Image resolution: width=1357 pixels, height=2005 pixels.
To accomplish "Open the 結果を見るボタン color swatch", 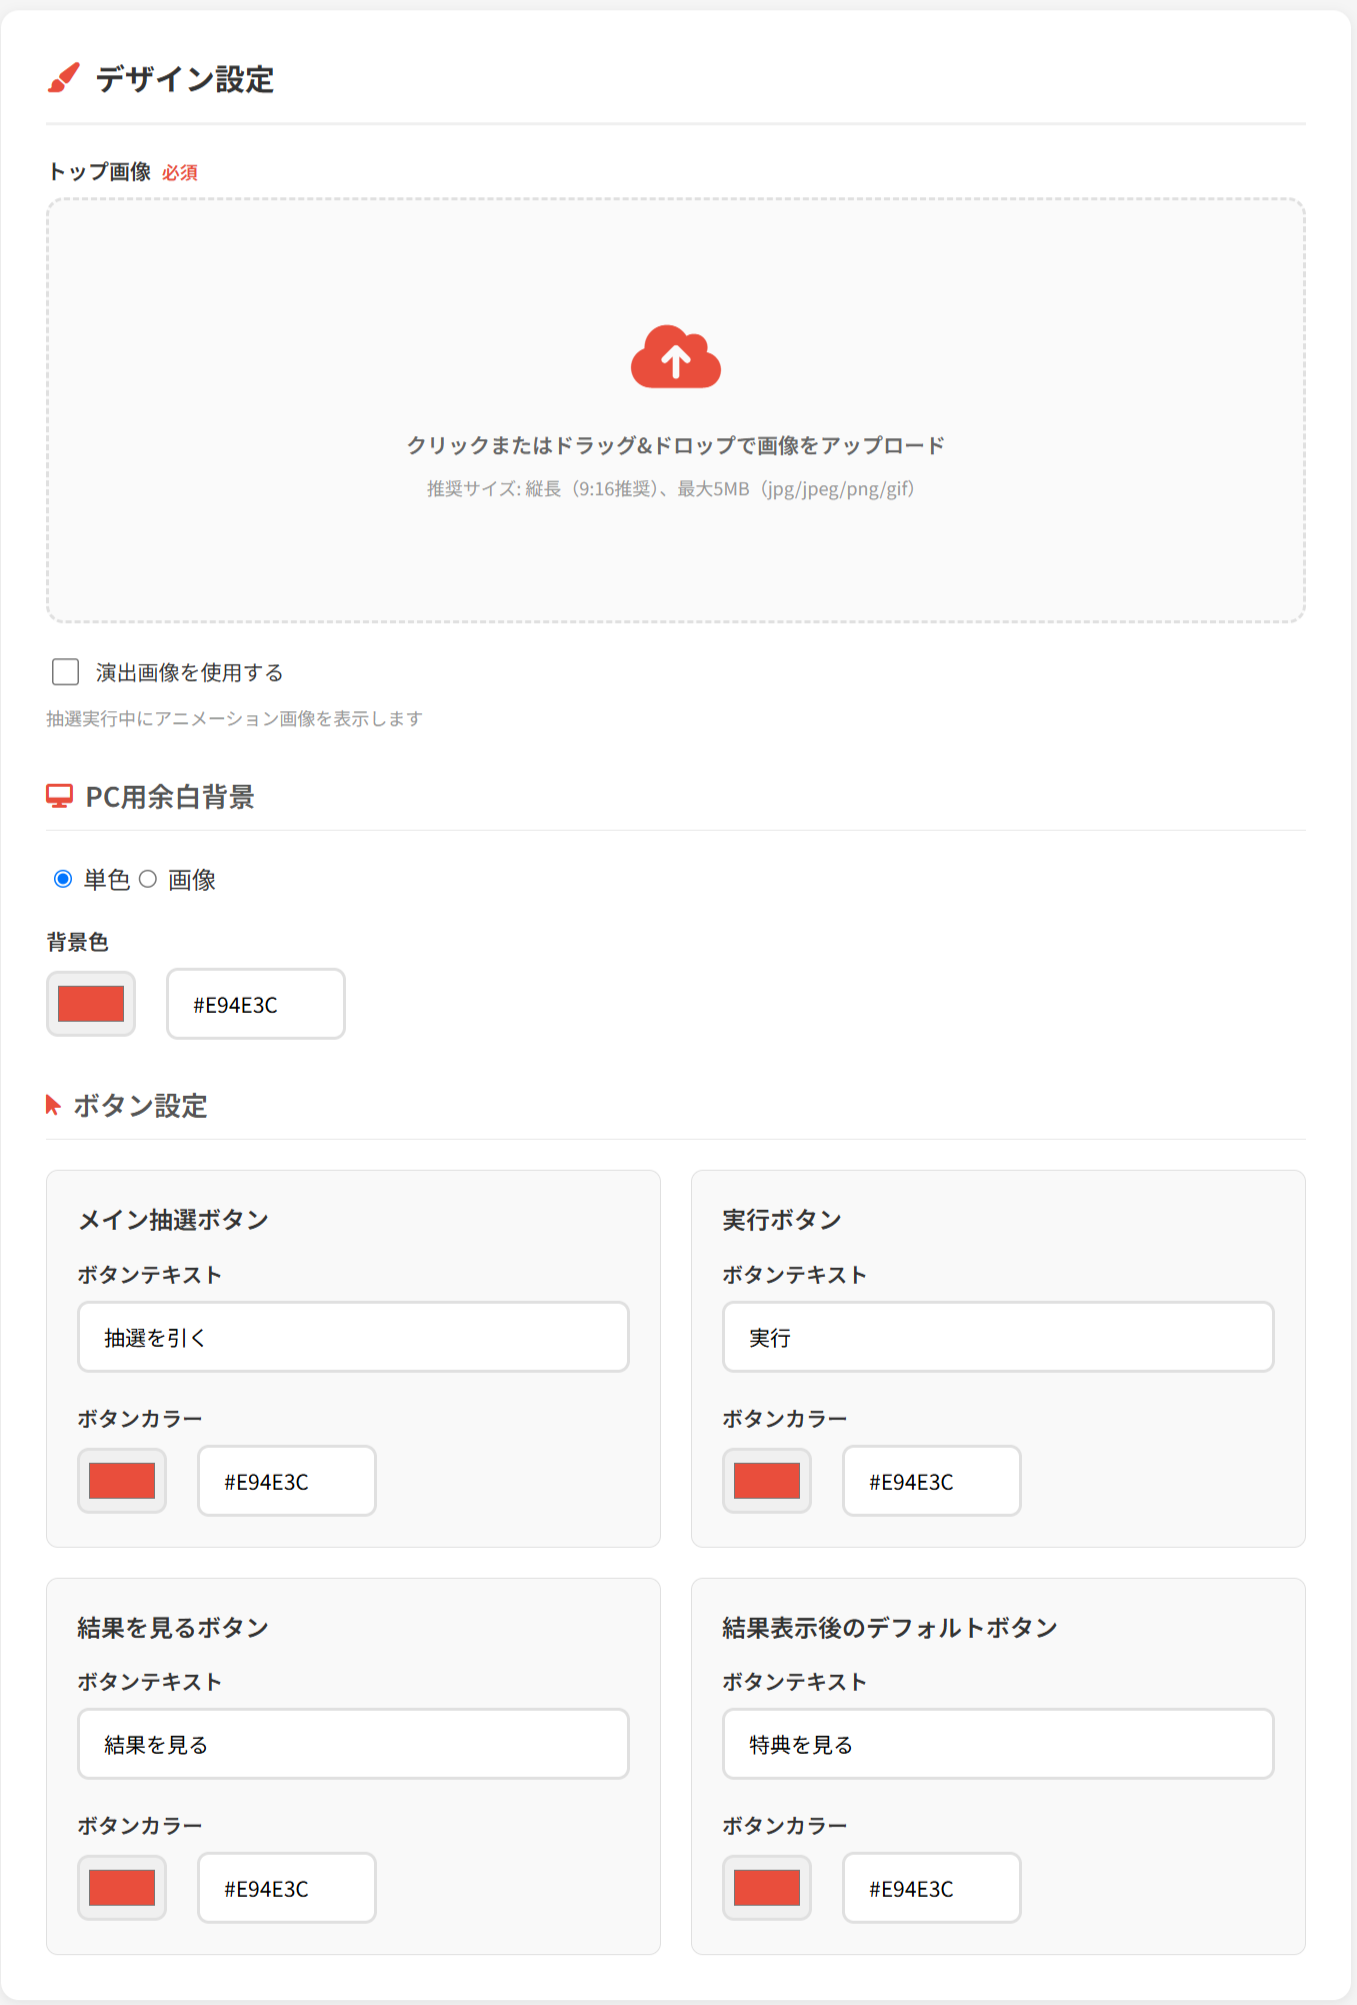I will pos(122,1888).
